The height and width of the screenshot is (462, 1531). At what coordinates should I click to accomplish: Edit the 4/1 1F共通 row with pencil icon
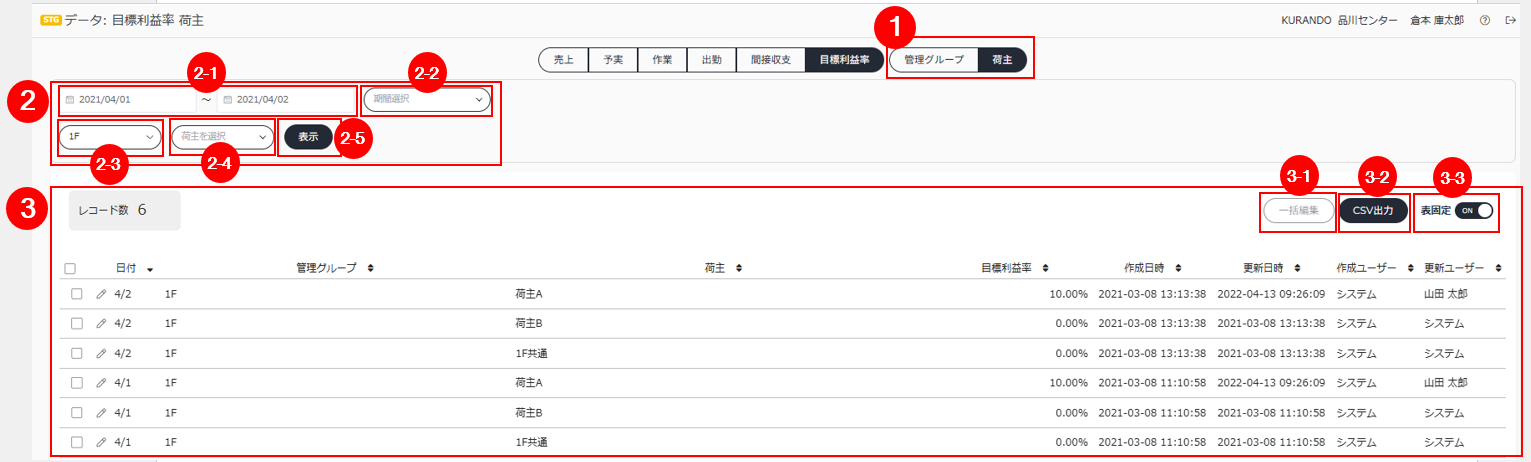point(101,442)
